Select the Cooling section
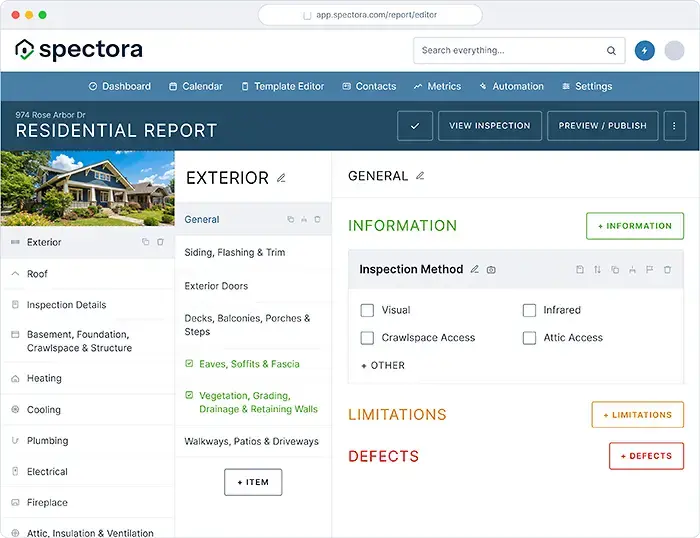700x538 pixels. point(88,409)
